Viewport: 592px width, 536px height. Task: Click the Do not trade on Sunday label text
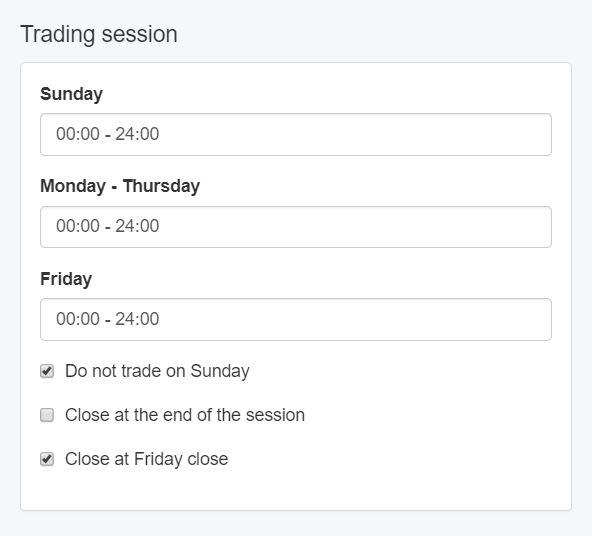click(x=157, y=371)
